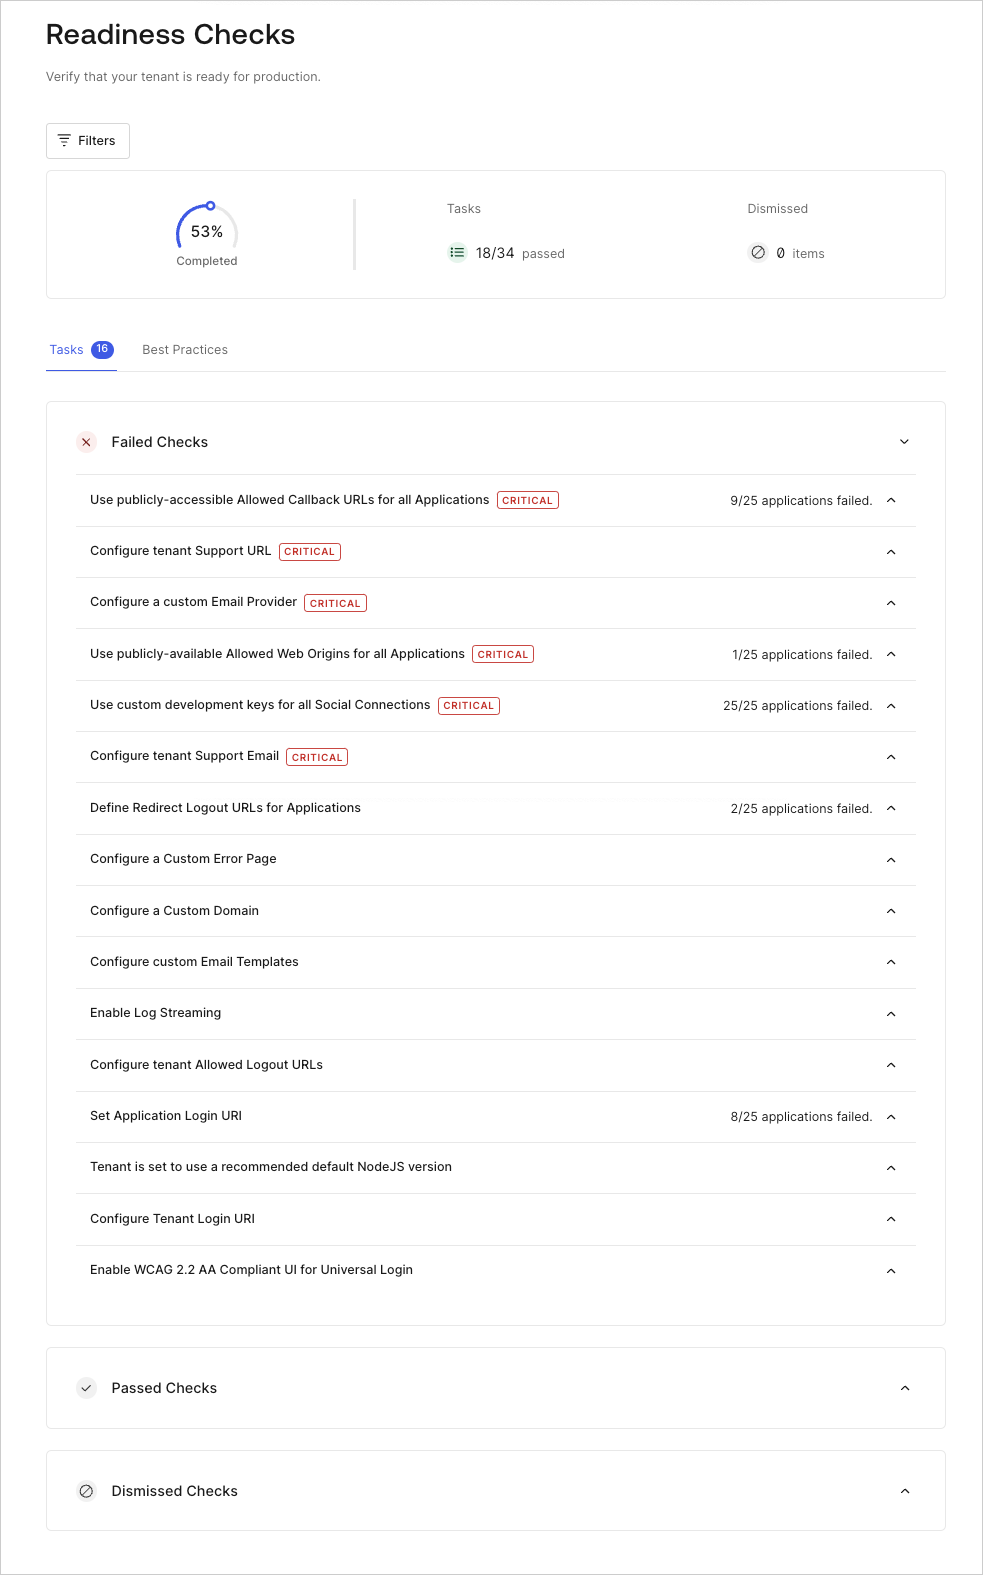The image size is (983, 1575).
Task: Collapse the Set Application Login URI check
Action: pos(891,1116)
